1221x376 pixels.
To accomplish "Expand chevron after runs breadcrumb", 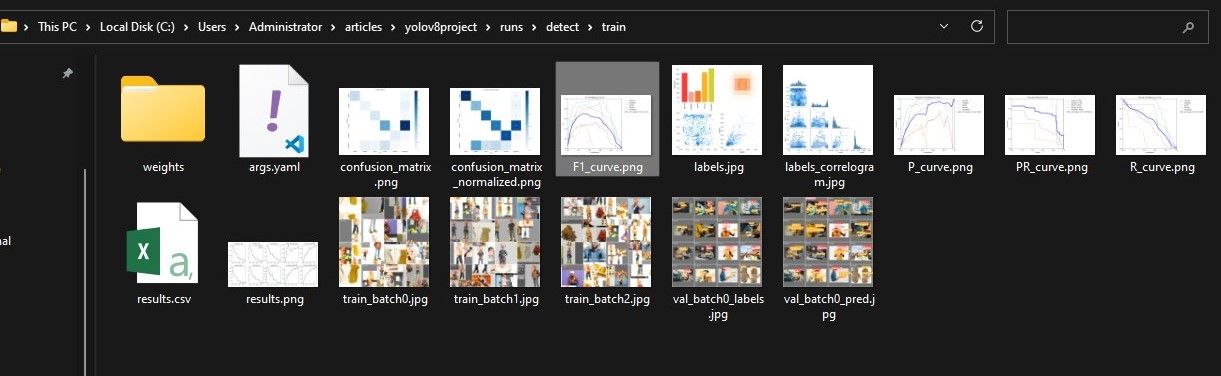I will tap(534, 27).
